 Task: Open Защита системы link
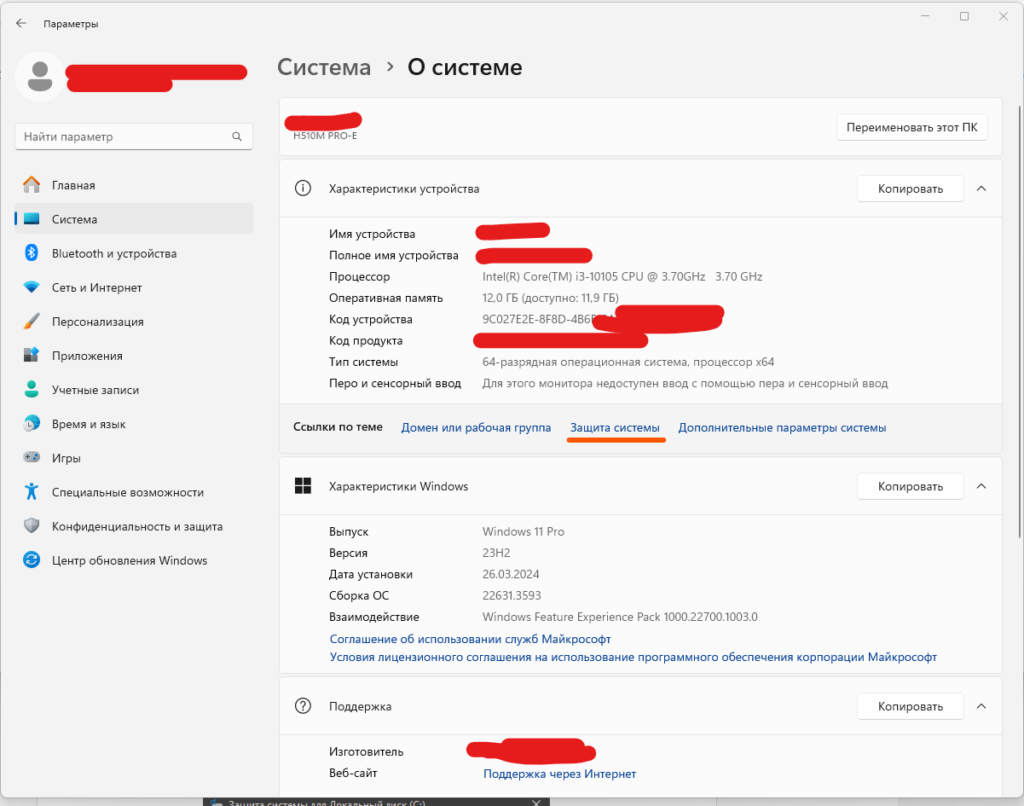615,427
